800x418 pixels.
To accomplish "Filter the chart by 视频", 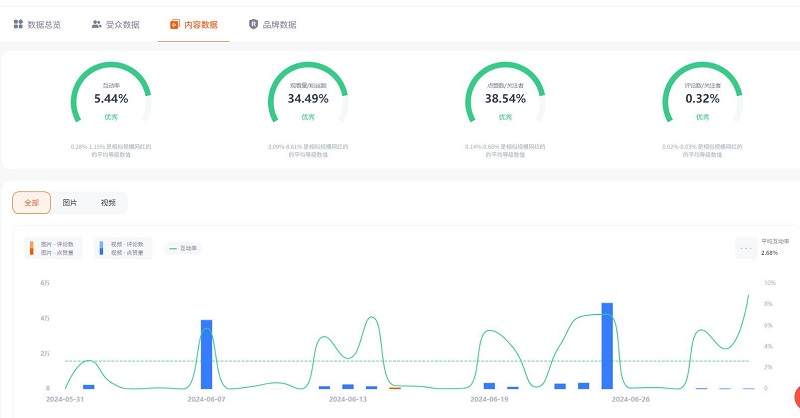I will [x=108, y=202].
